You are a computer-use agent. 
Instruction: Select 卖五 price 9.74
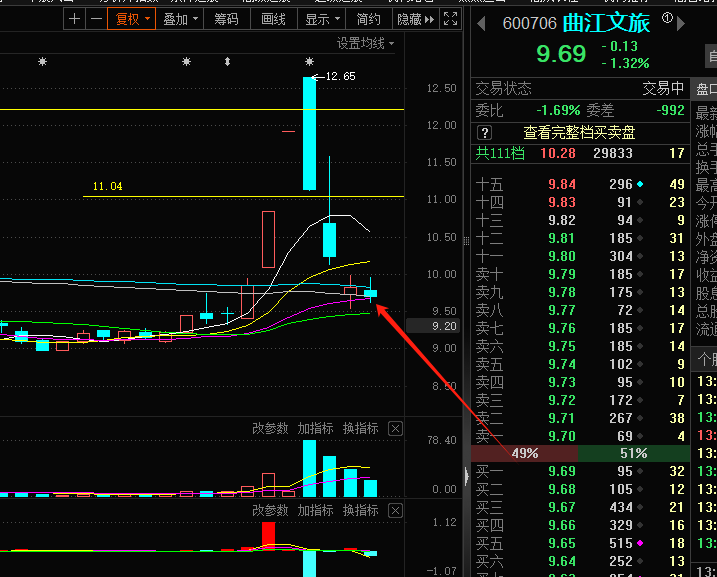[x=562, y=364]
